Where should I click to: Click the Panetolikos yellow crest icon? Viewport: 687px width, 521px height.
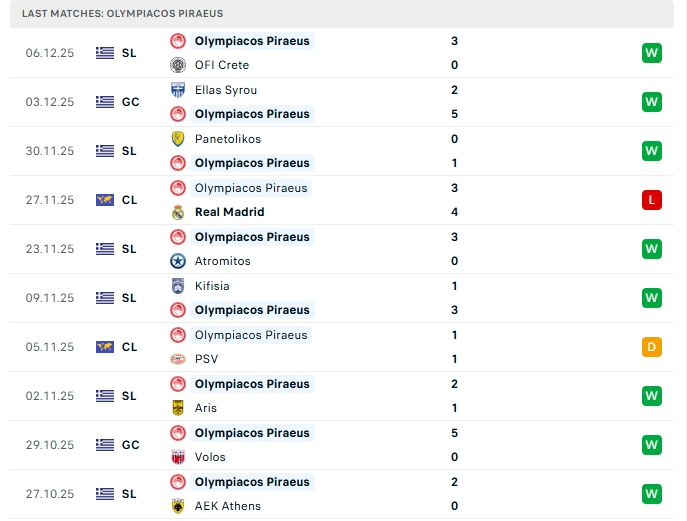pyautogui.click(x=178, y=139)
